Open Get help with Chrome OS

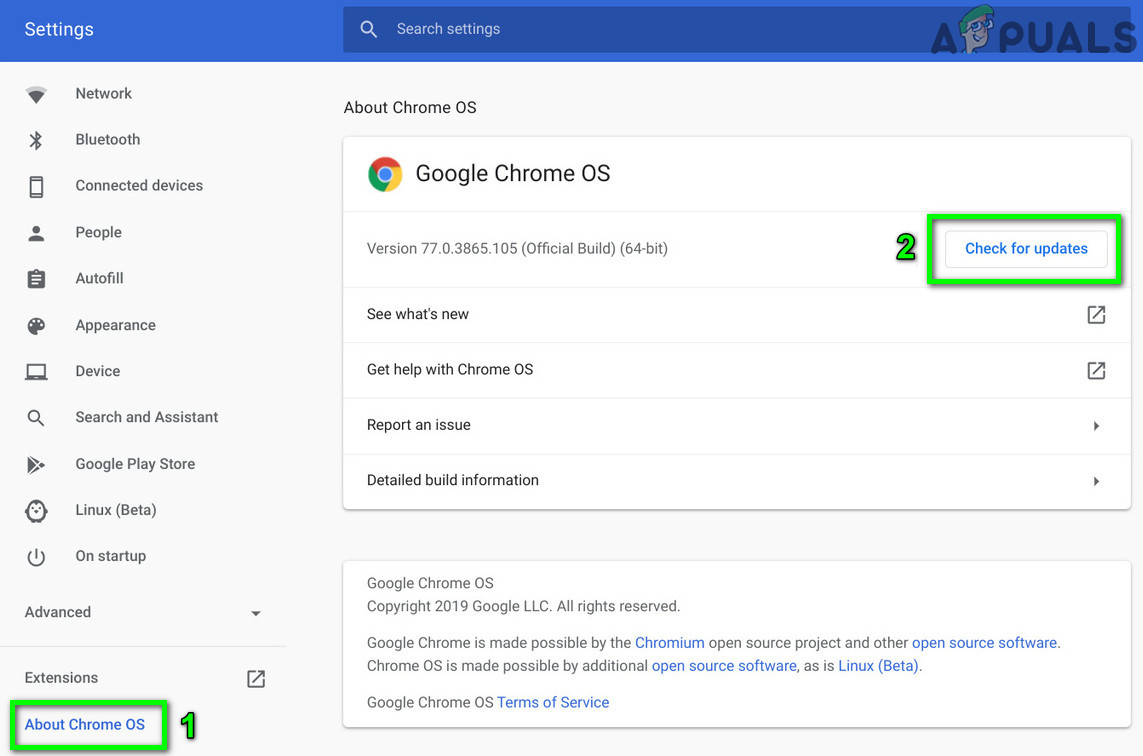(x=450, y=370)
